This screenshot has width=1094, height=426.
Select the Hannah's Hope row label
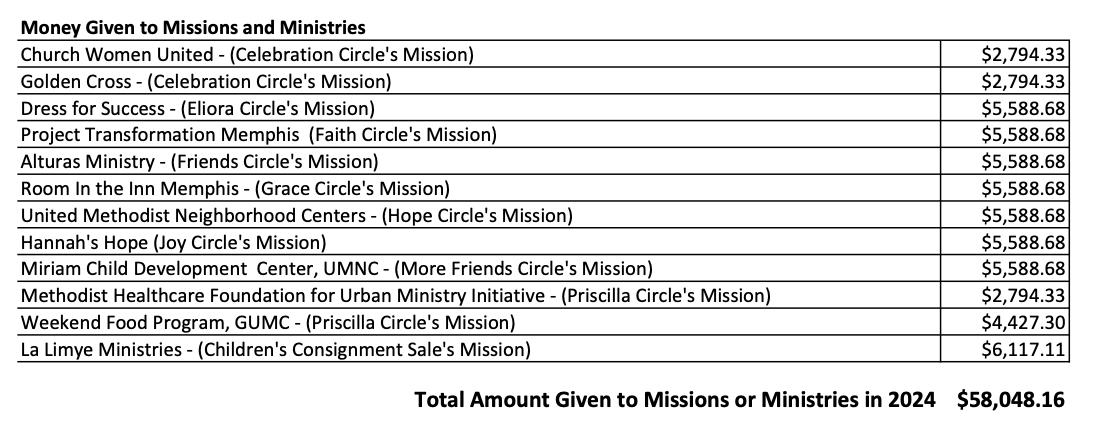(173, 242)
